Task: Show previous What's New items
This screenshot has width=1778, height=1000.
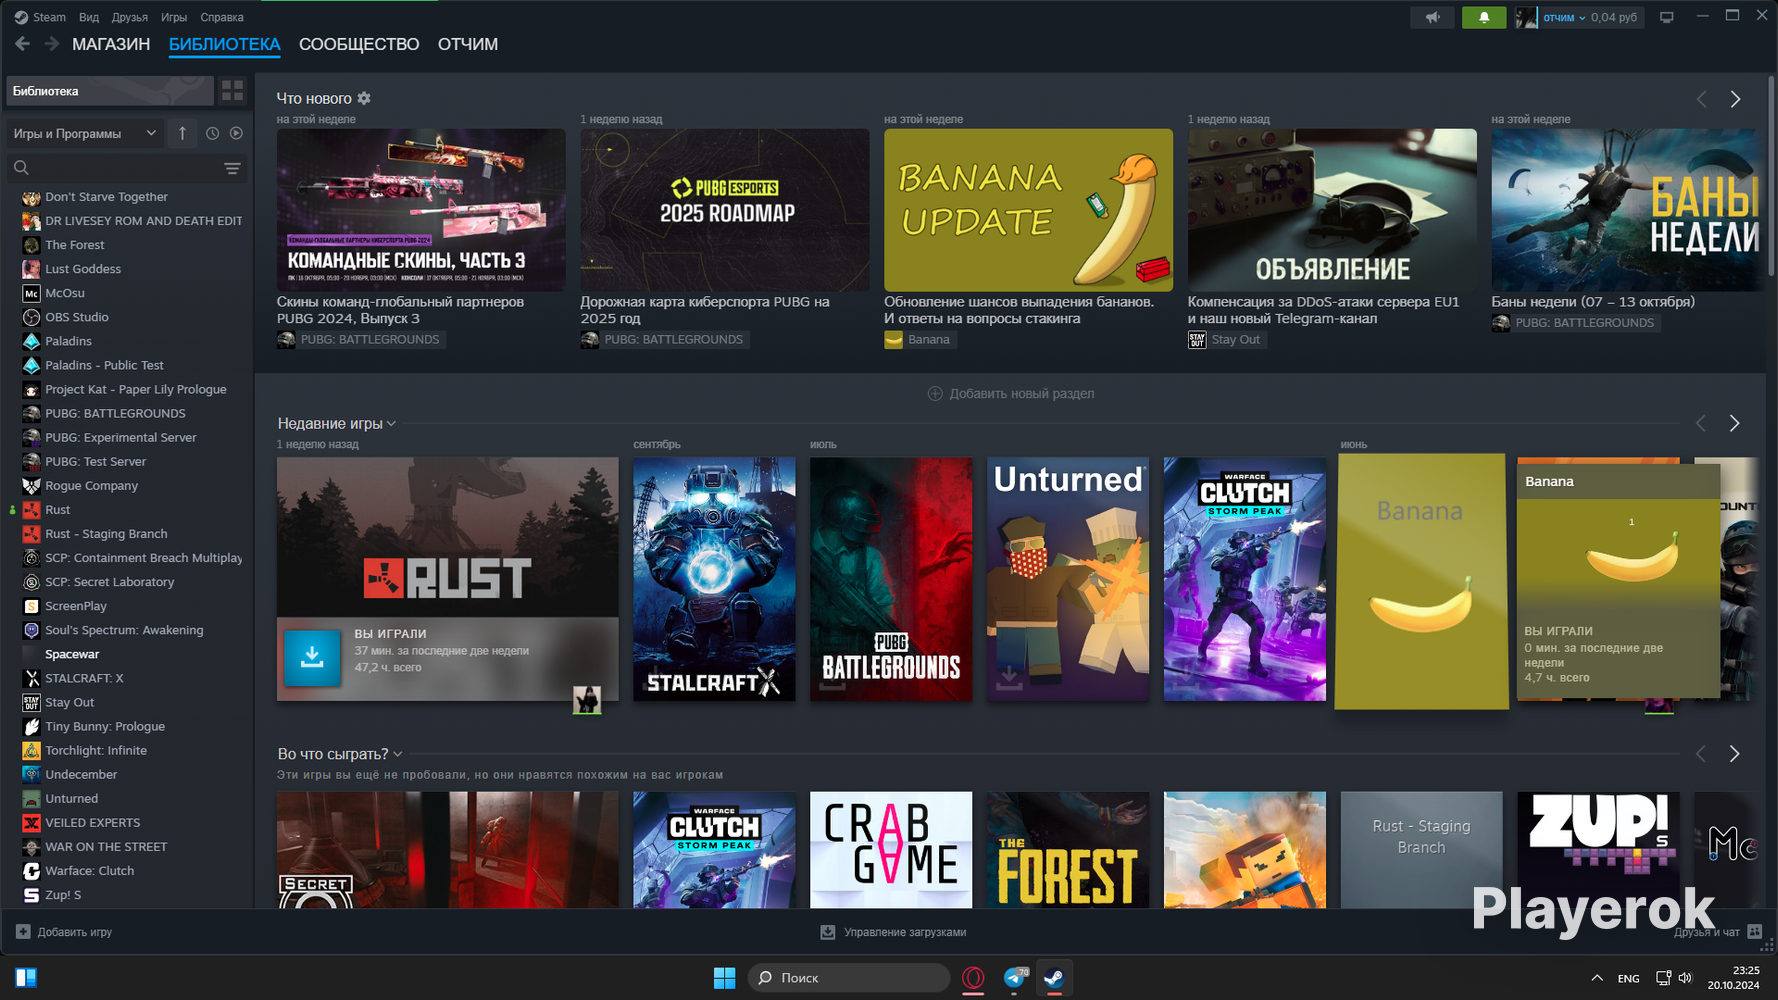Action: 1702,99
